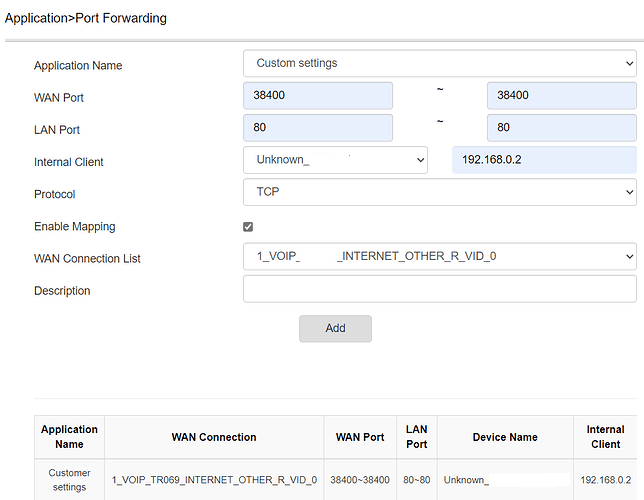Open the Application Name dropdown

(439, 63)
